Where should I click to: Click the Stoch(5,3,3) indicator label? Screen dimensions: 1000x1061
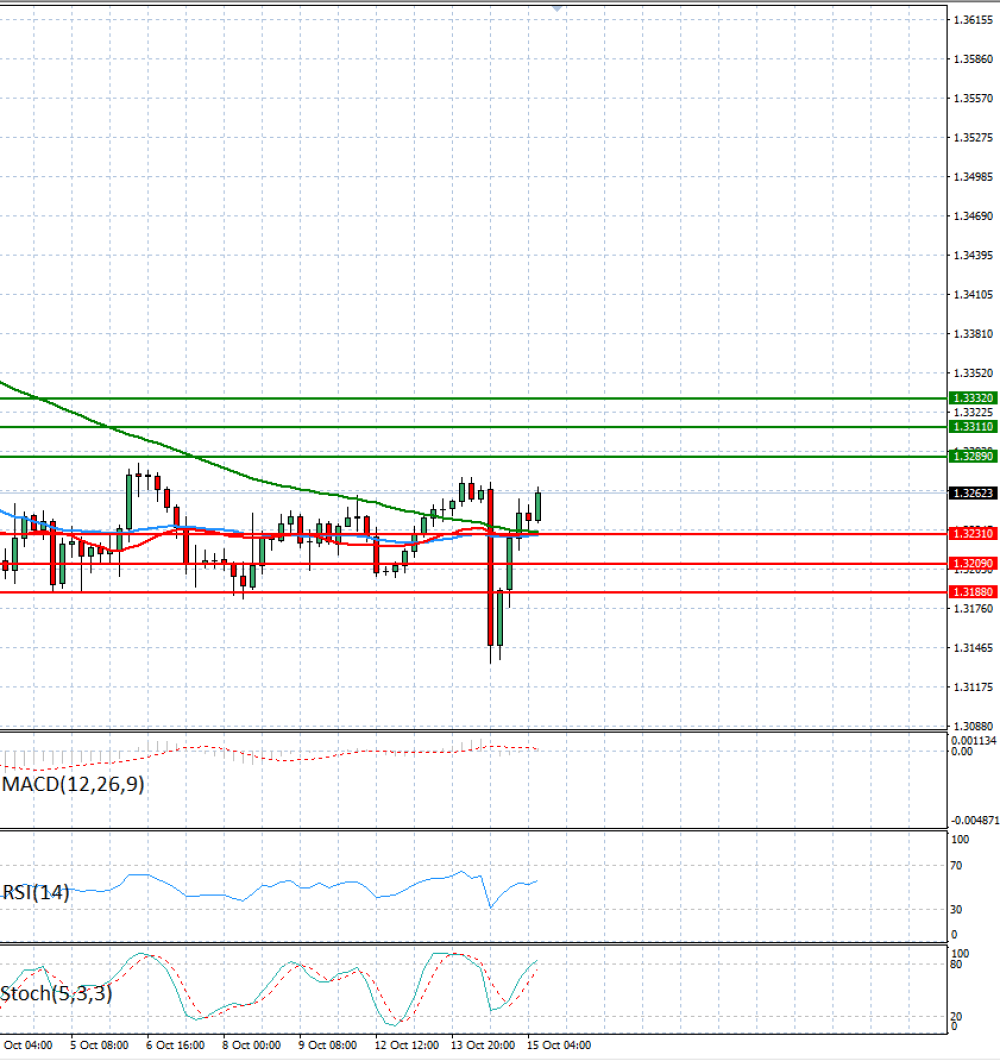[x=56, y=993]
